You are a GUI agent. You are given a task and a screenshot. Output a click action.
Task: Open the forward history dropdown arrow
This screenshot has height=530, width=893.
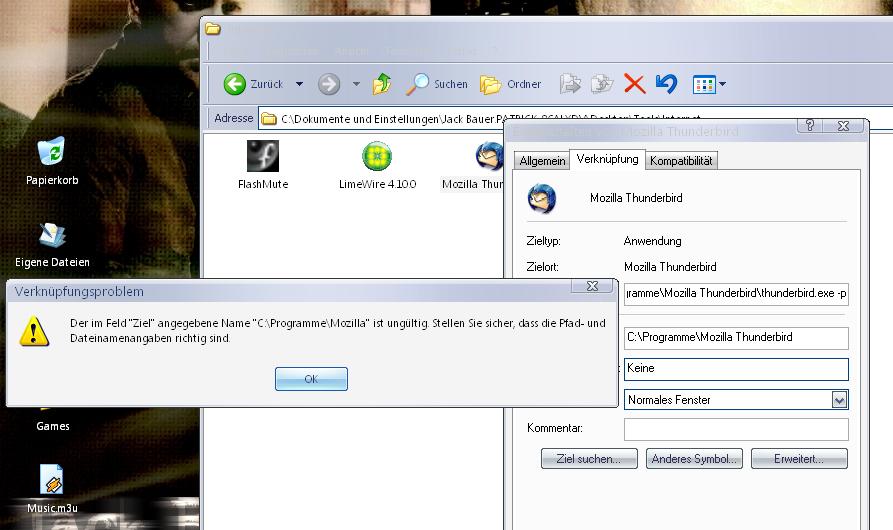coord(356,84)
